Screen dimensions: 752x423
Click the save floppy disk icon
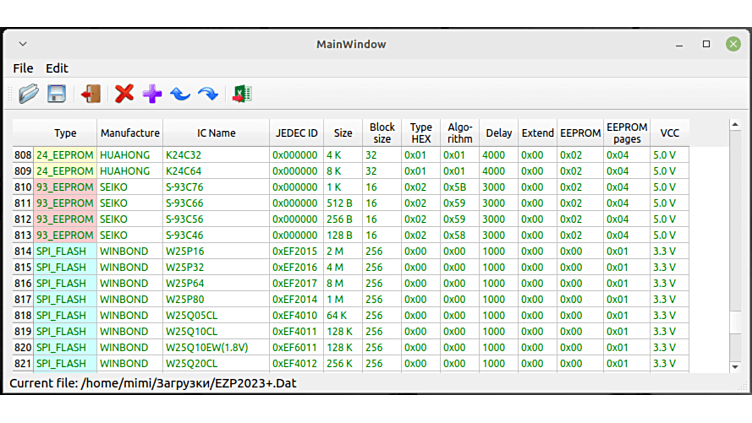[x=57, y=94]
